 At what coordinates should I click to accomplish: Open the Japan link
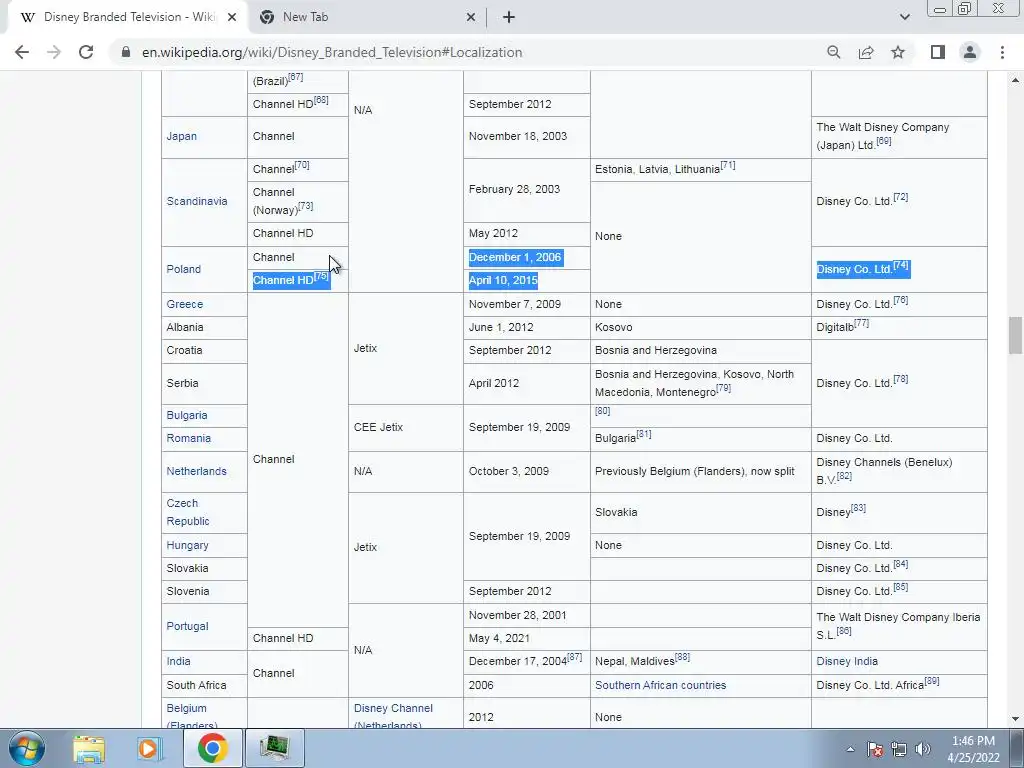[182, 136]
